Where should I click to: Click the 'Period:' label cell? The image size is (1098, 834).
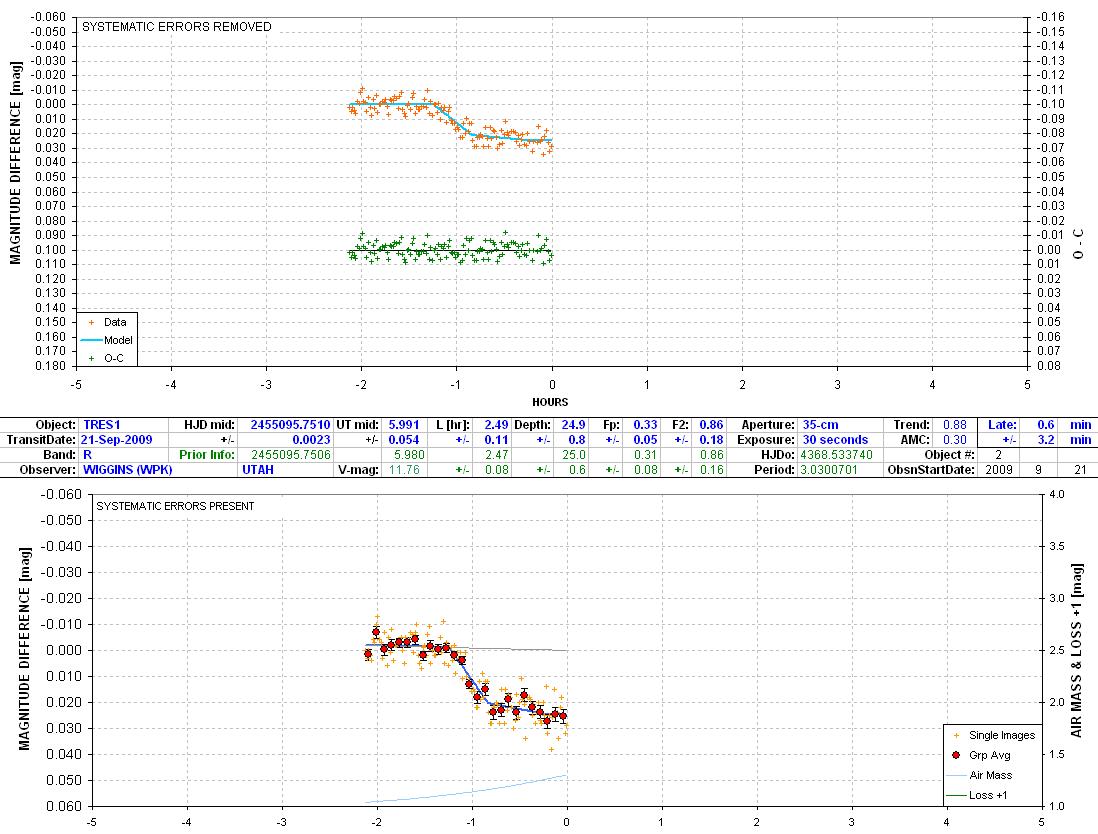coord(774,469)
